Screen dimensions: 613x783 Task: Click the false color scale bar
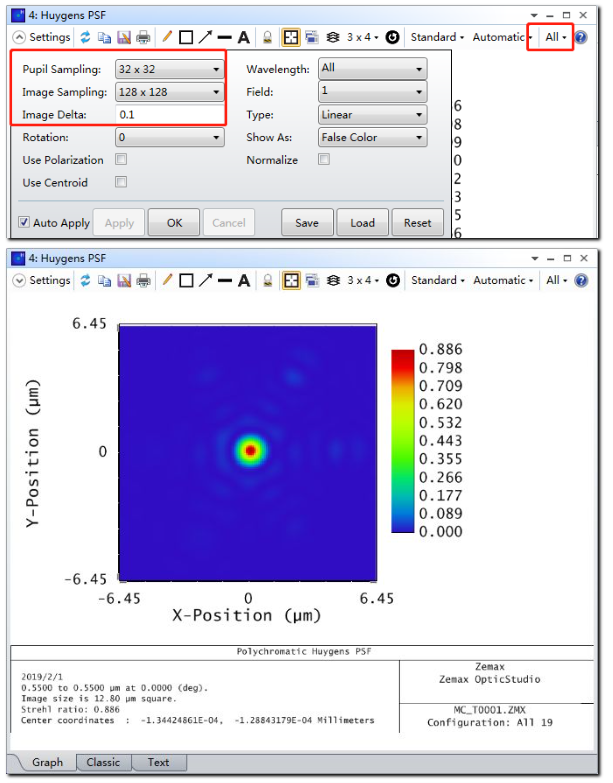402,440
